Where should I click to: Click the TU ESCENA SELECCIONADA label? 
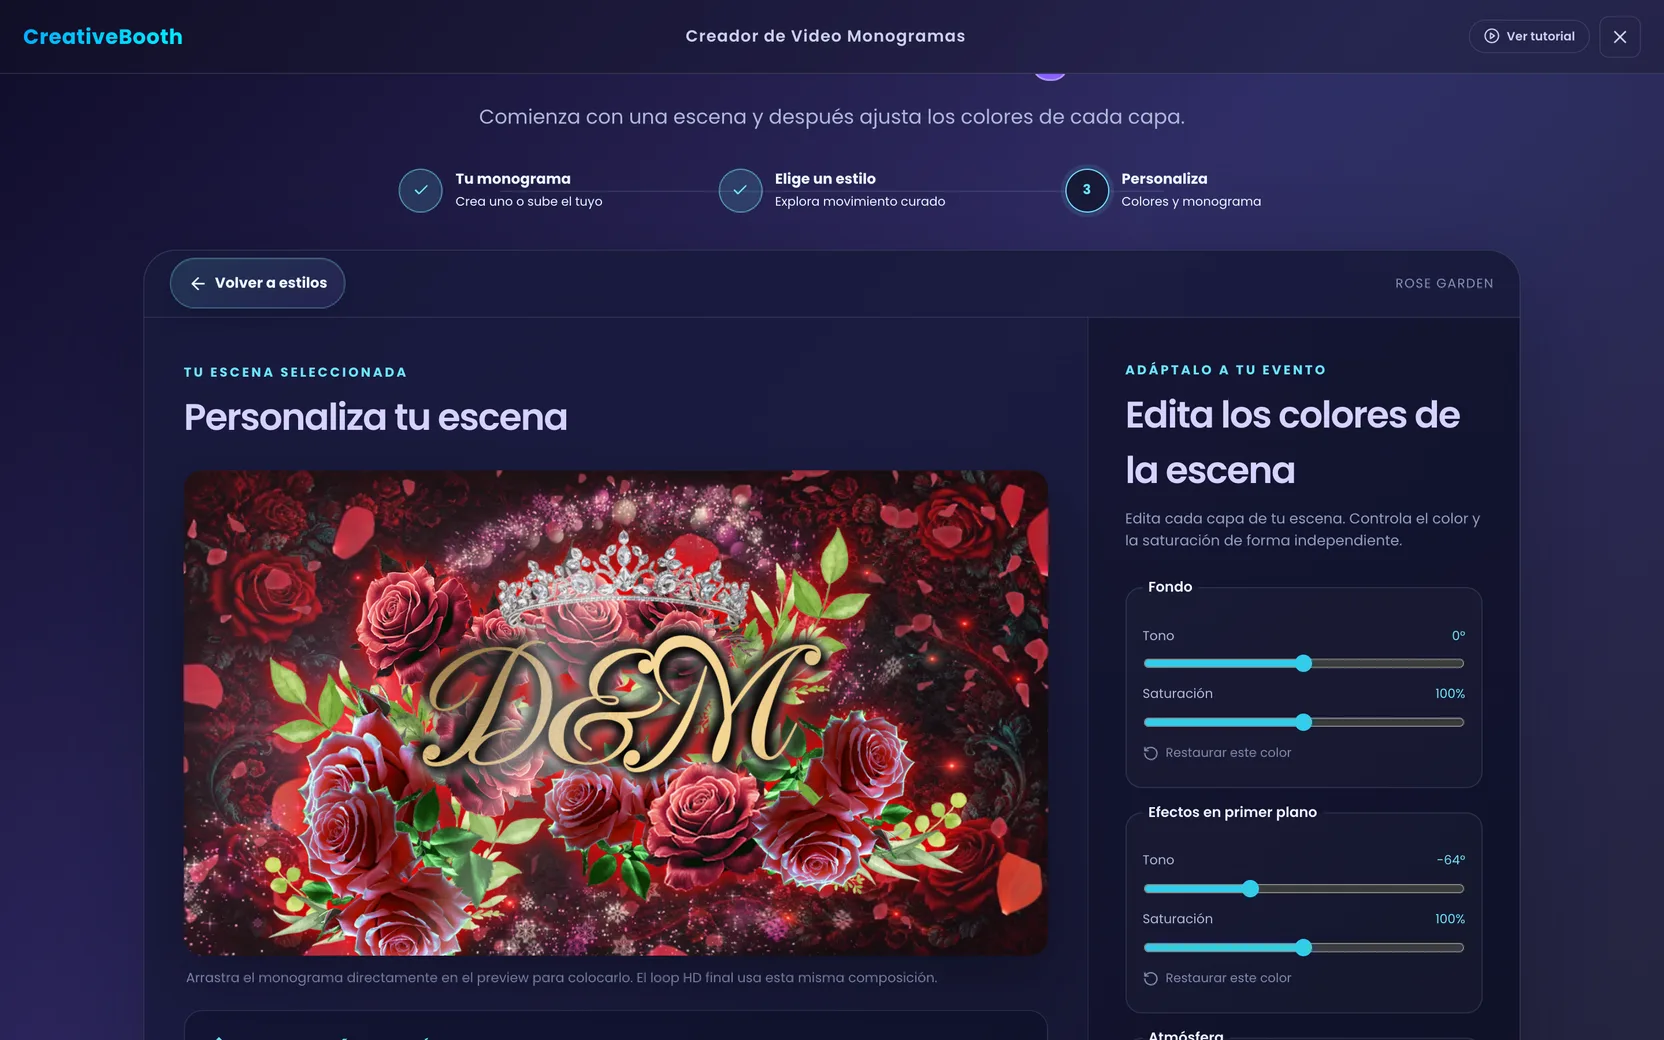point(295,372)
